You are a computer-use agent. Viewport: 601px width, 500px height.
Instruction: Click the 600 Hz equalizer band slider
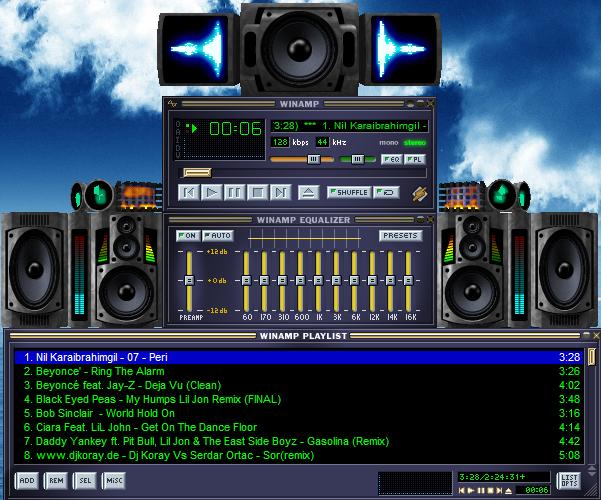[x=300, y=281]
